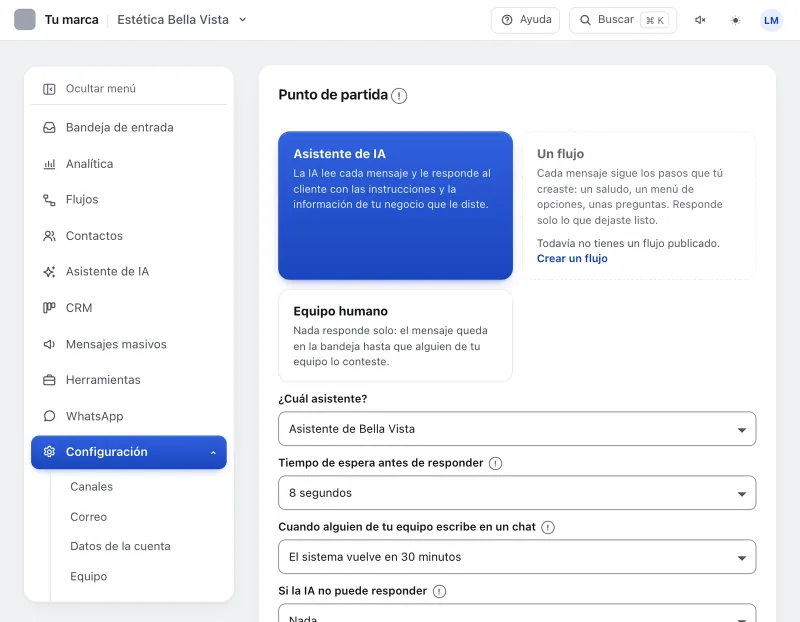Click the 30 minutos dropdown arrow

[x=742, y=558]
